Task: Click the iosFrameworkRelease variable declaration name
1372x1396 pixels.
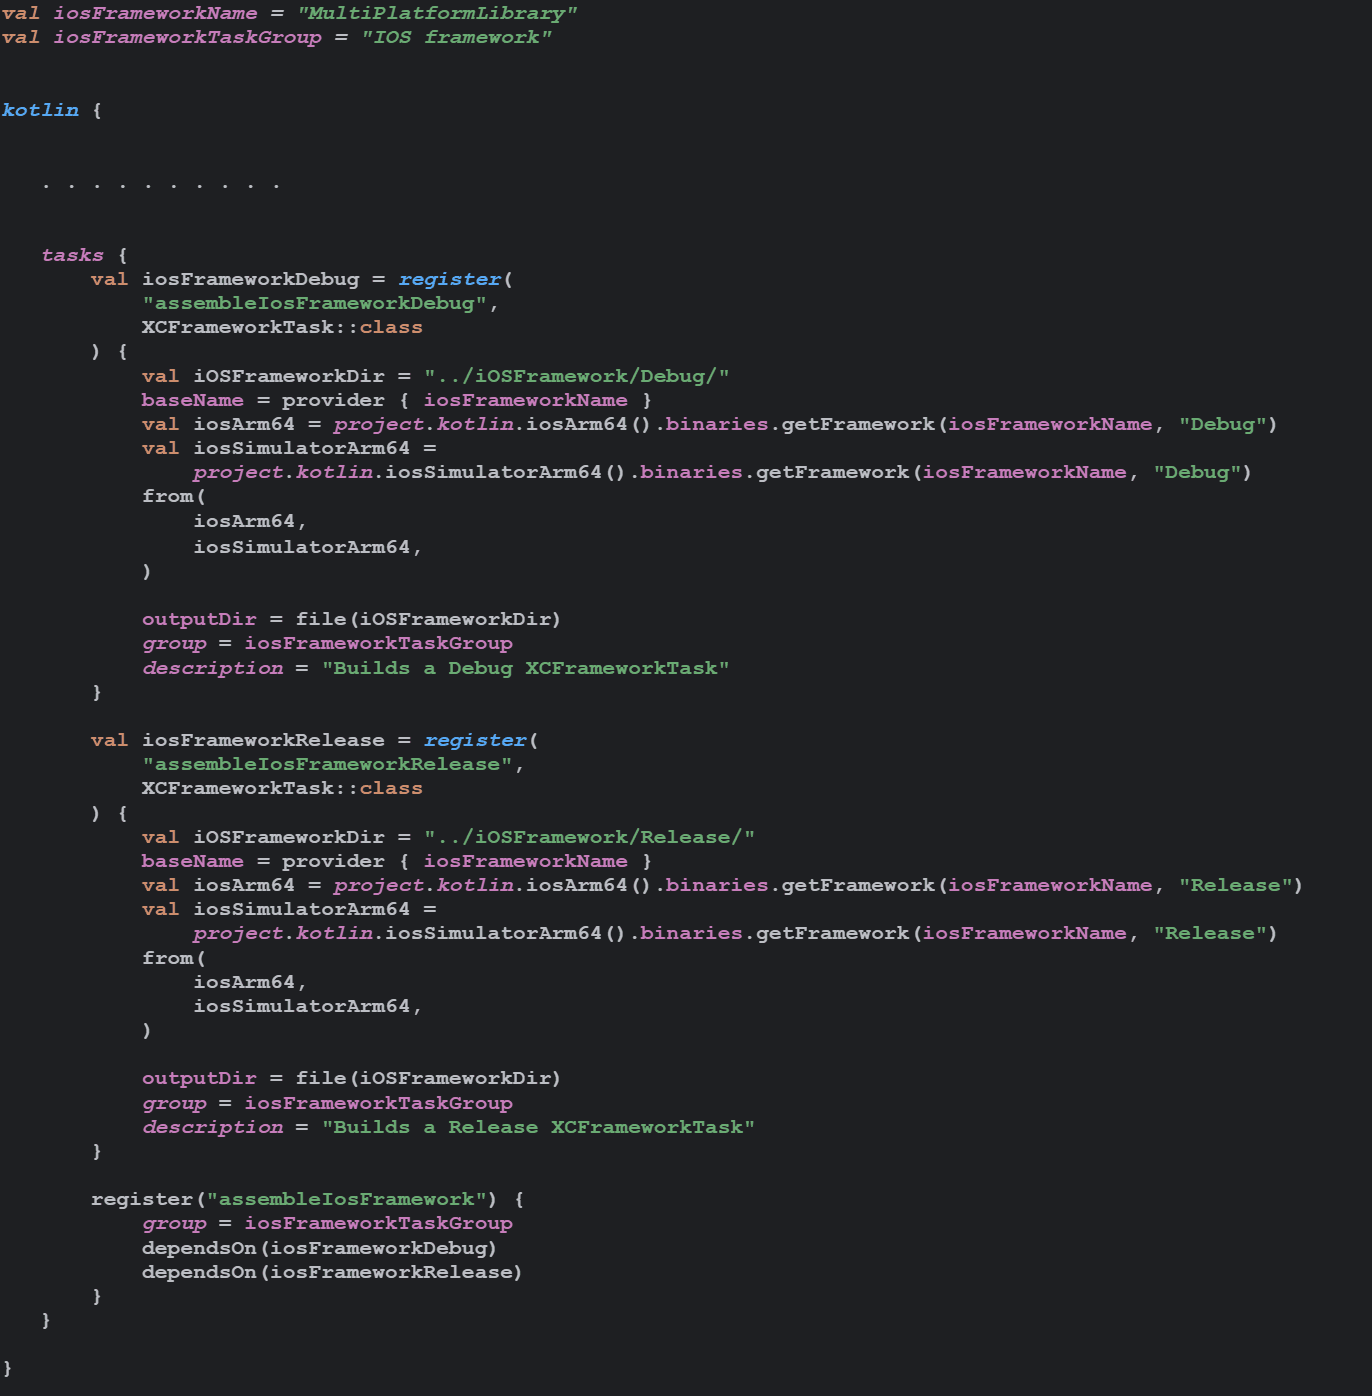Action: pyautogui.click(x=263, y=740)
